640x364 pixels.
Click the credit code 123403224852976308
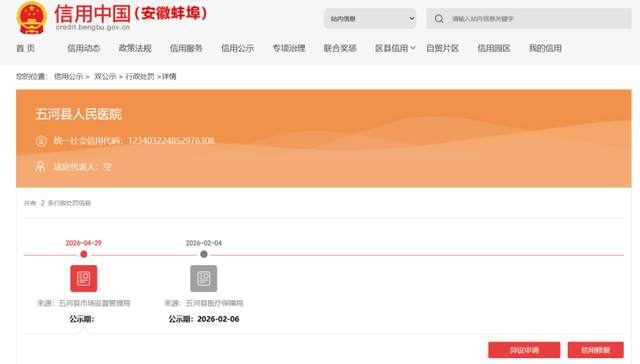point(171,141)
